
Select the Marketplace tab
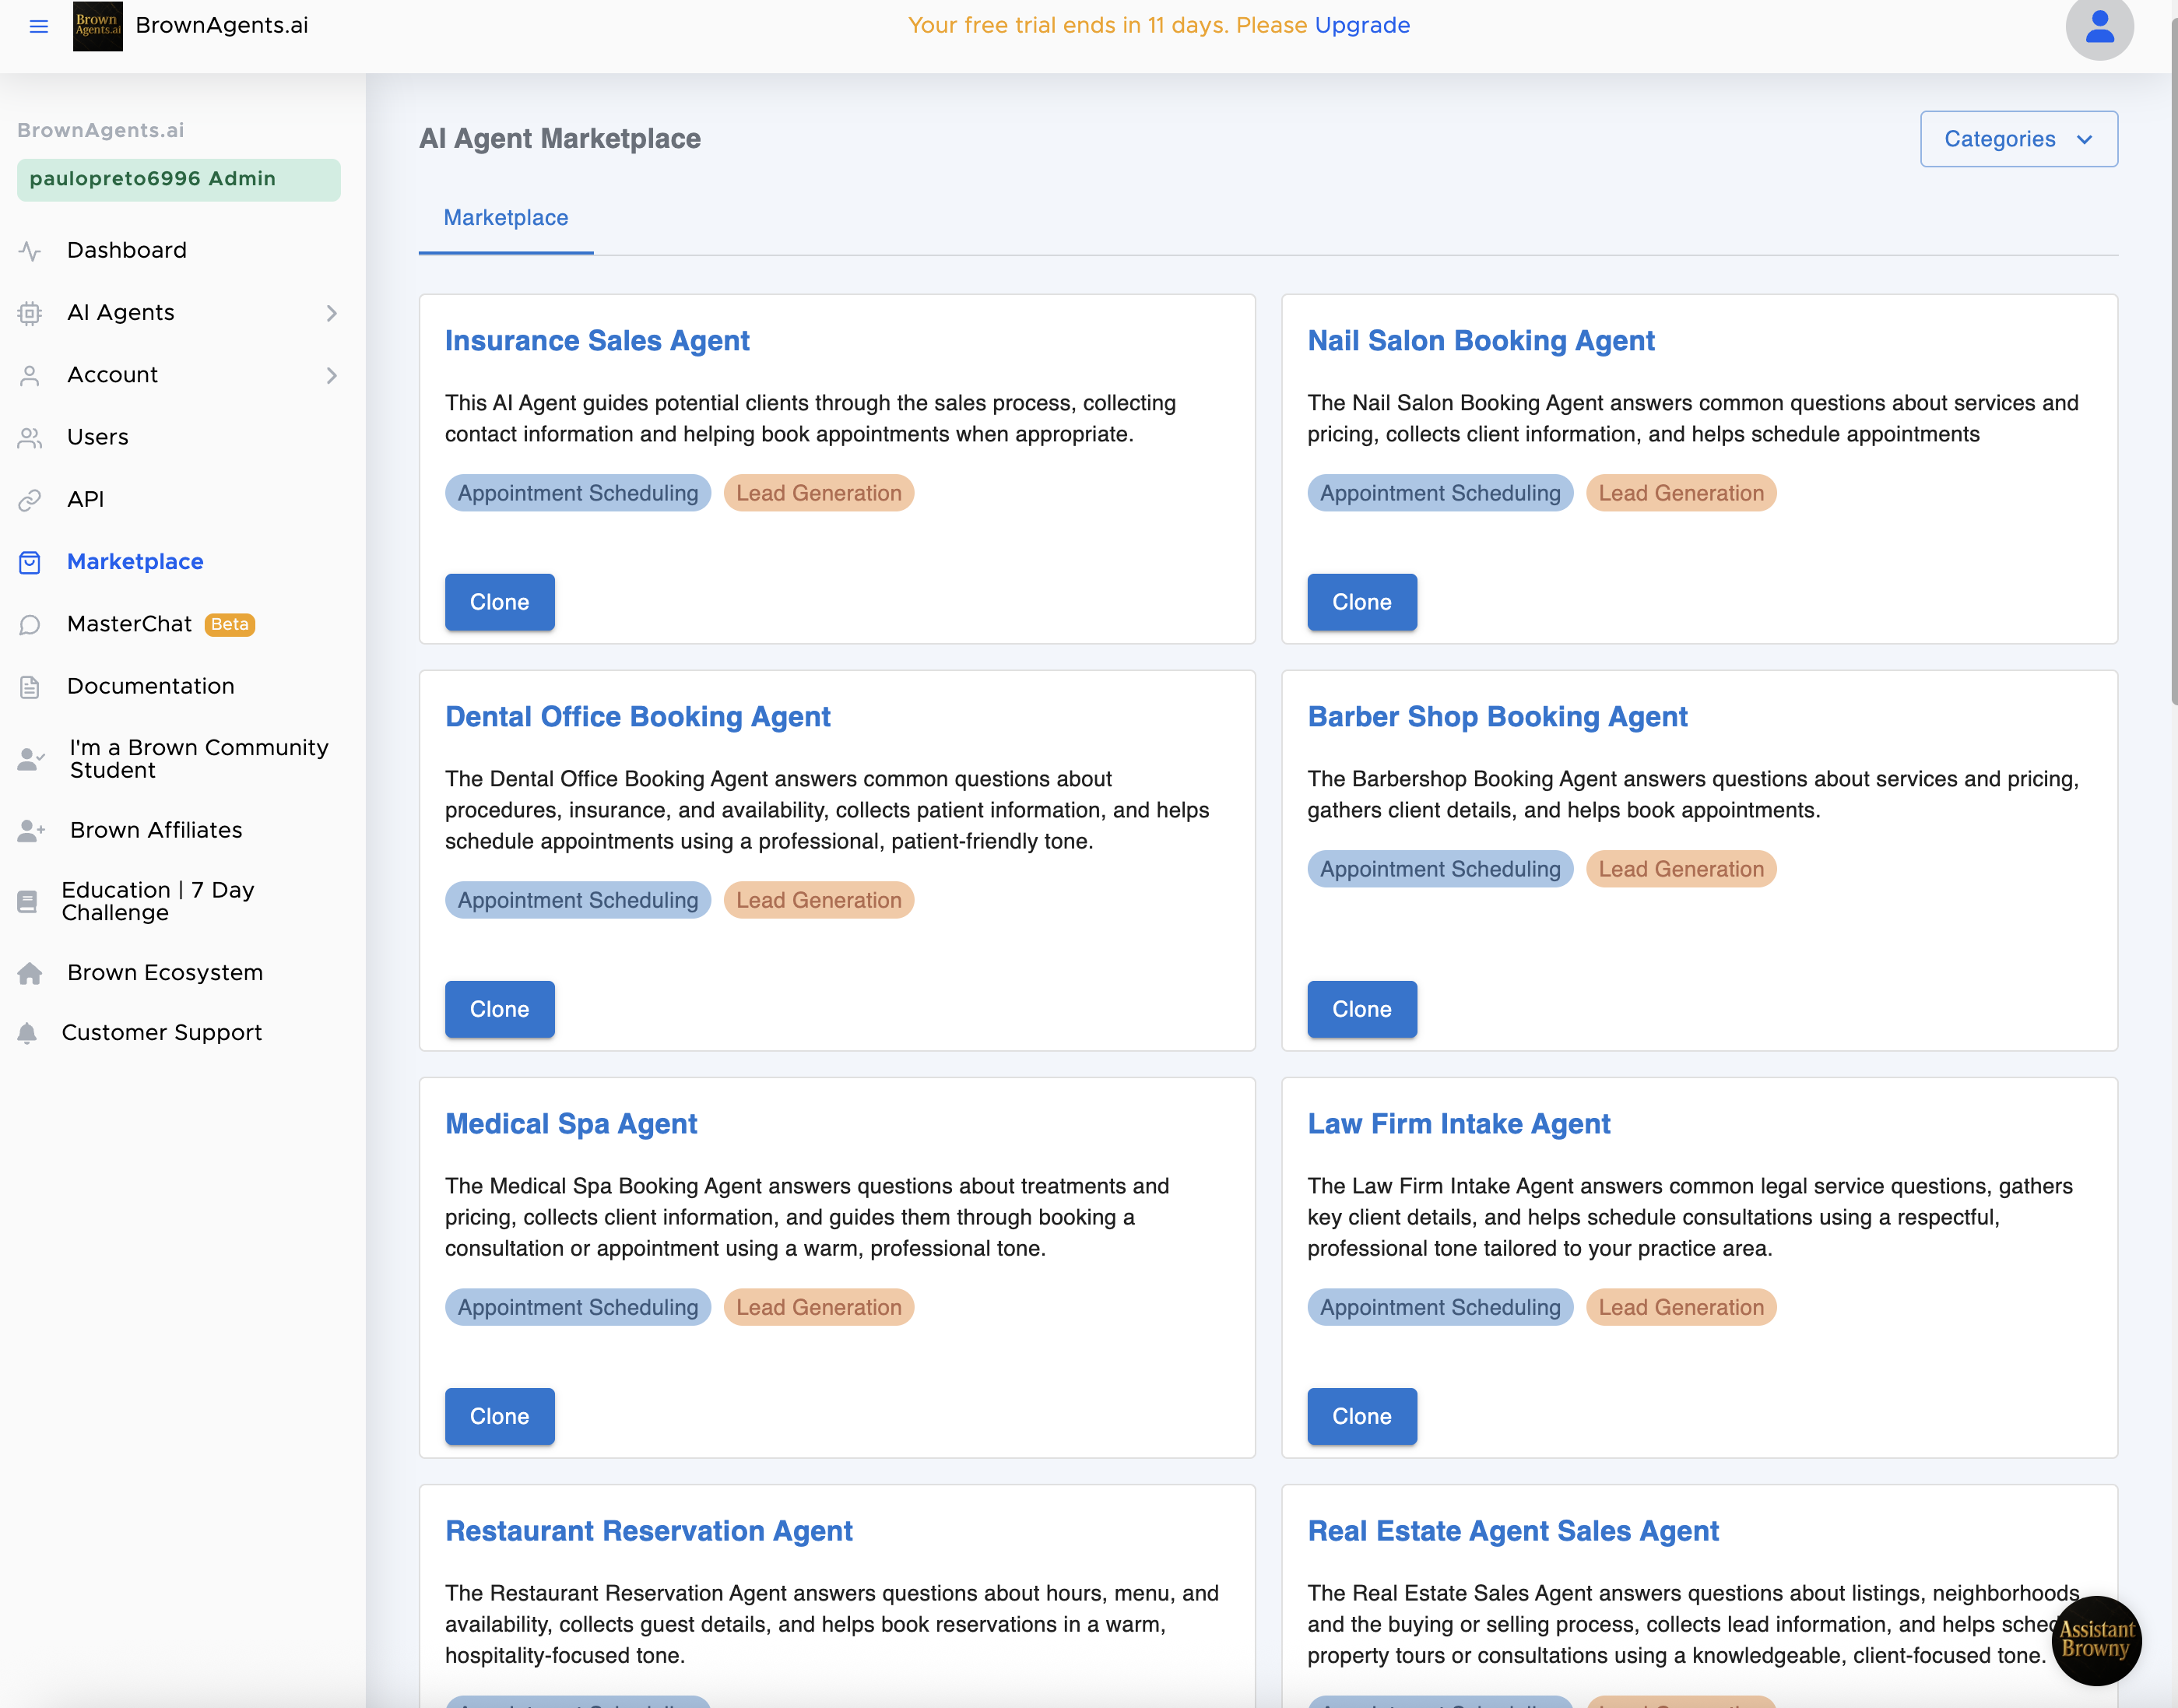point(505,218)
